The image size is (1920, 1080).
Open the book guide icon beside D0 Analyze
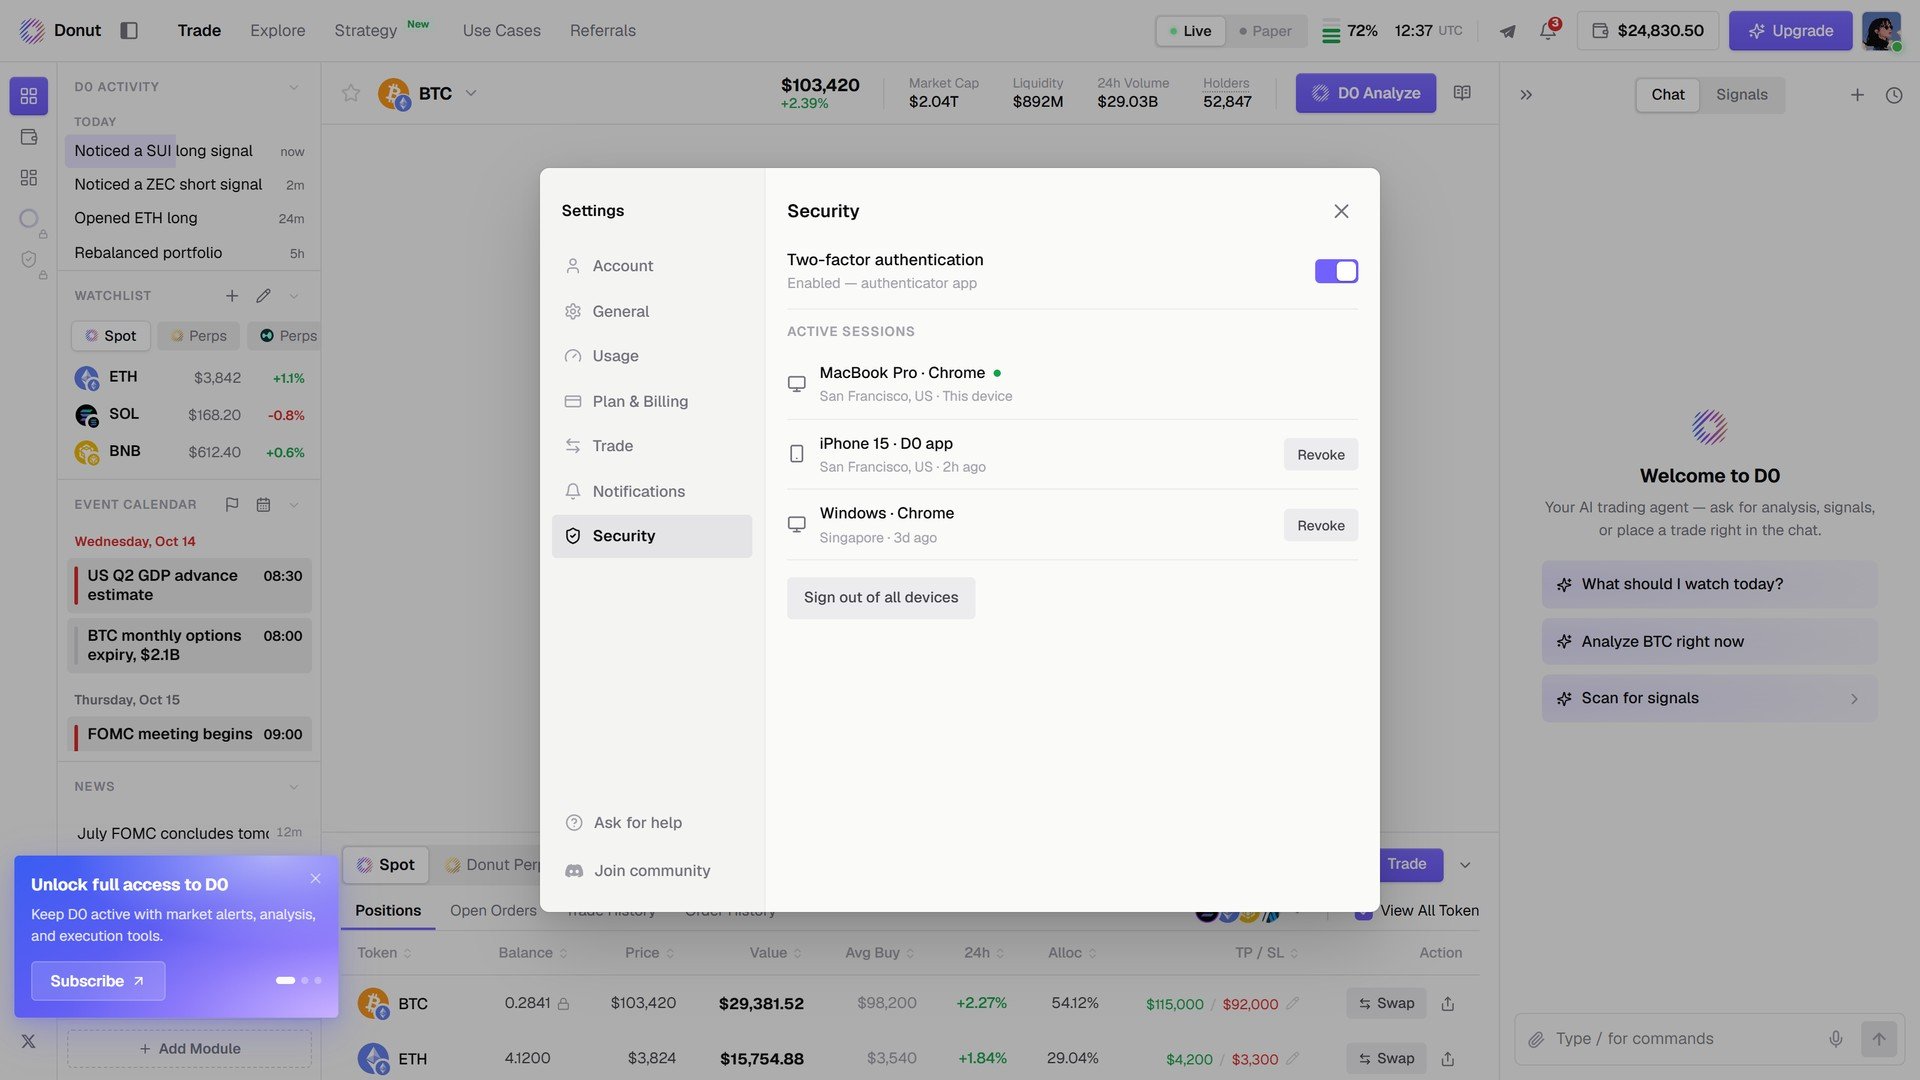[x=1462, y=93]
